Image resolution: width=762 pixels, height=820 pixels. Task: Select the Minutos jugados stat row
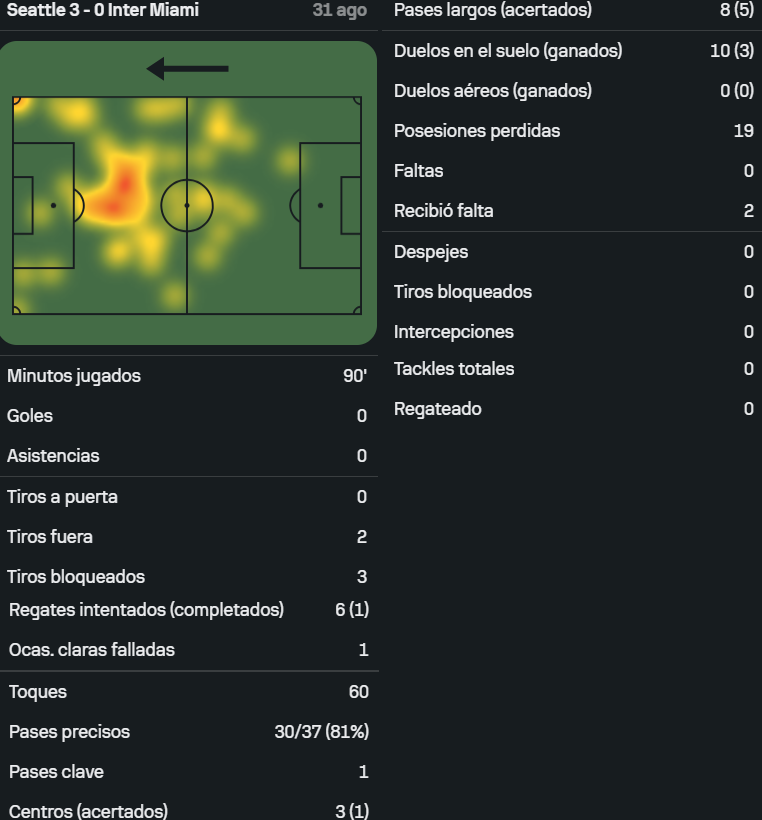point(187,376)
